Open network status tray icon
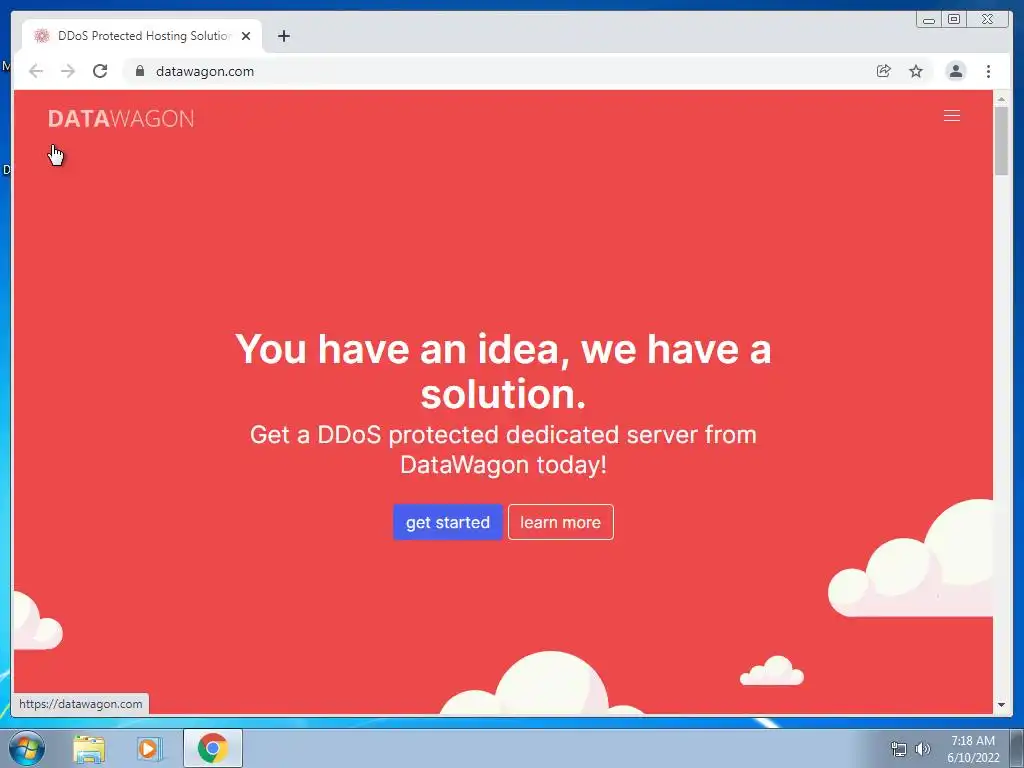 click(x=899, y=749)
